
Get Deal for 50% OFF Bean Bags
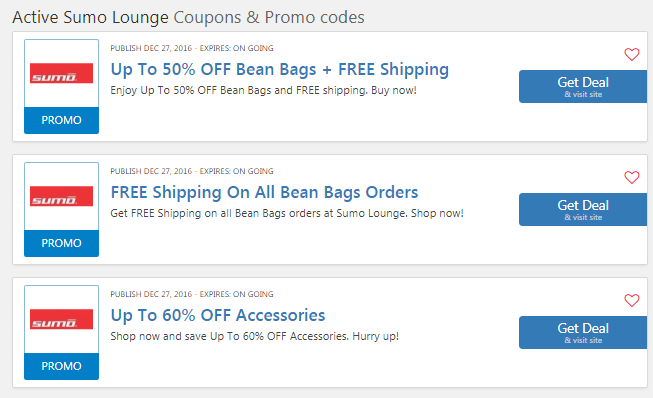coord(583,87)
